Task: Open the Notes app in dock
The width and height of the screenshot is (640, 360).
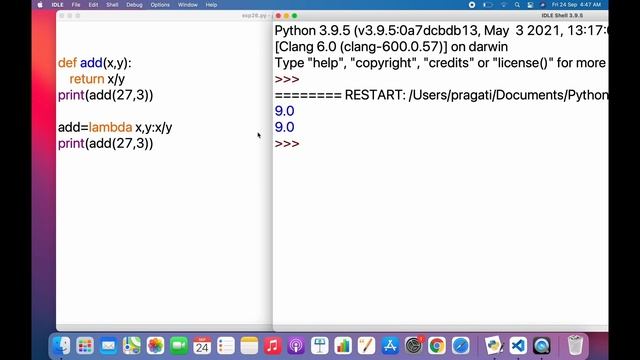Action: click(249, 346)
